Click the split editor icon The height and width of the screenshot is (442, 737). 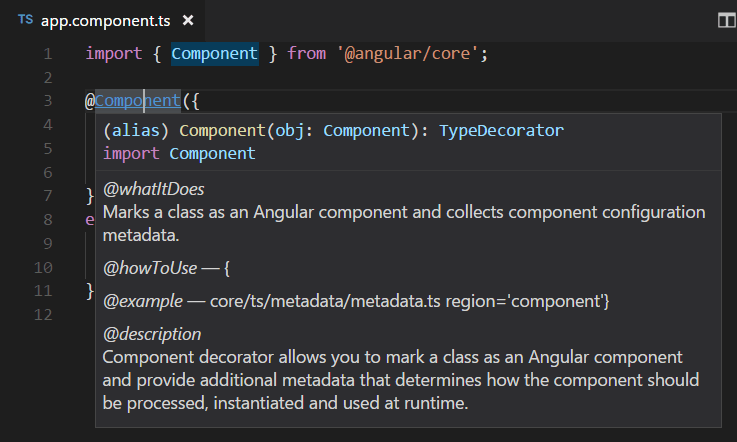[x=726, y=20]
